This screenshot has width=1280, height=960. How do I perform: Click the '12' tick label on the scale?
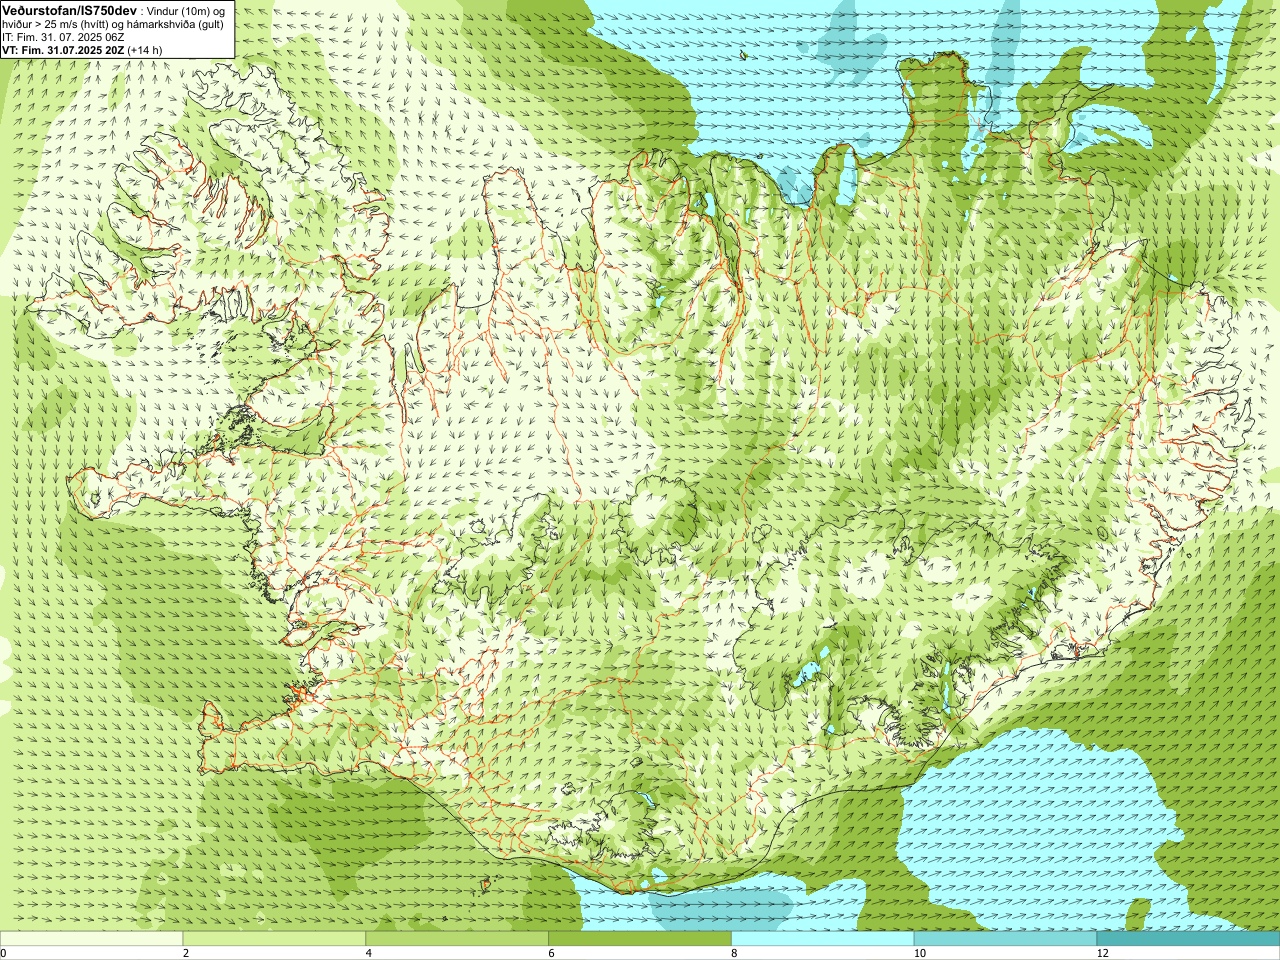(x=1102, y=953)
